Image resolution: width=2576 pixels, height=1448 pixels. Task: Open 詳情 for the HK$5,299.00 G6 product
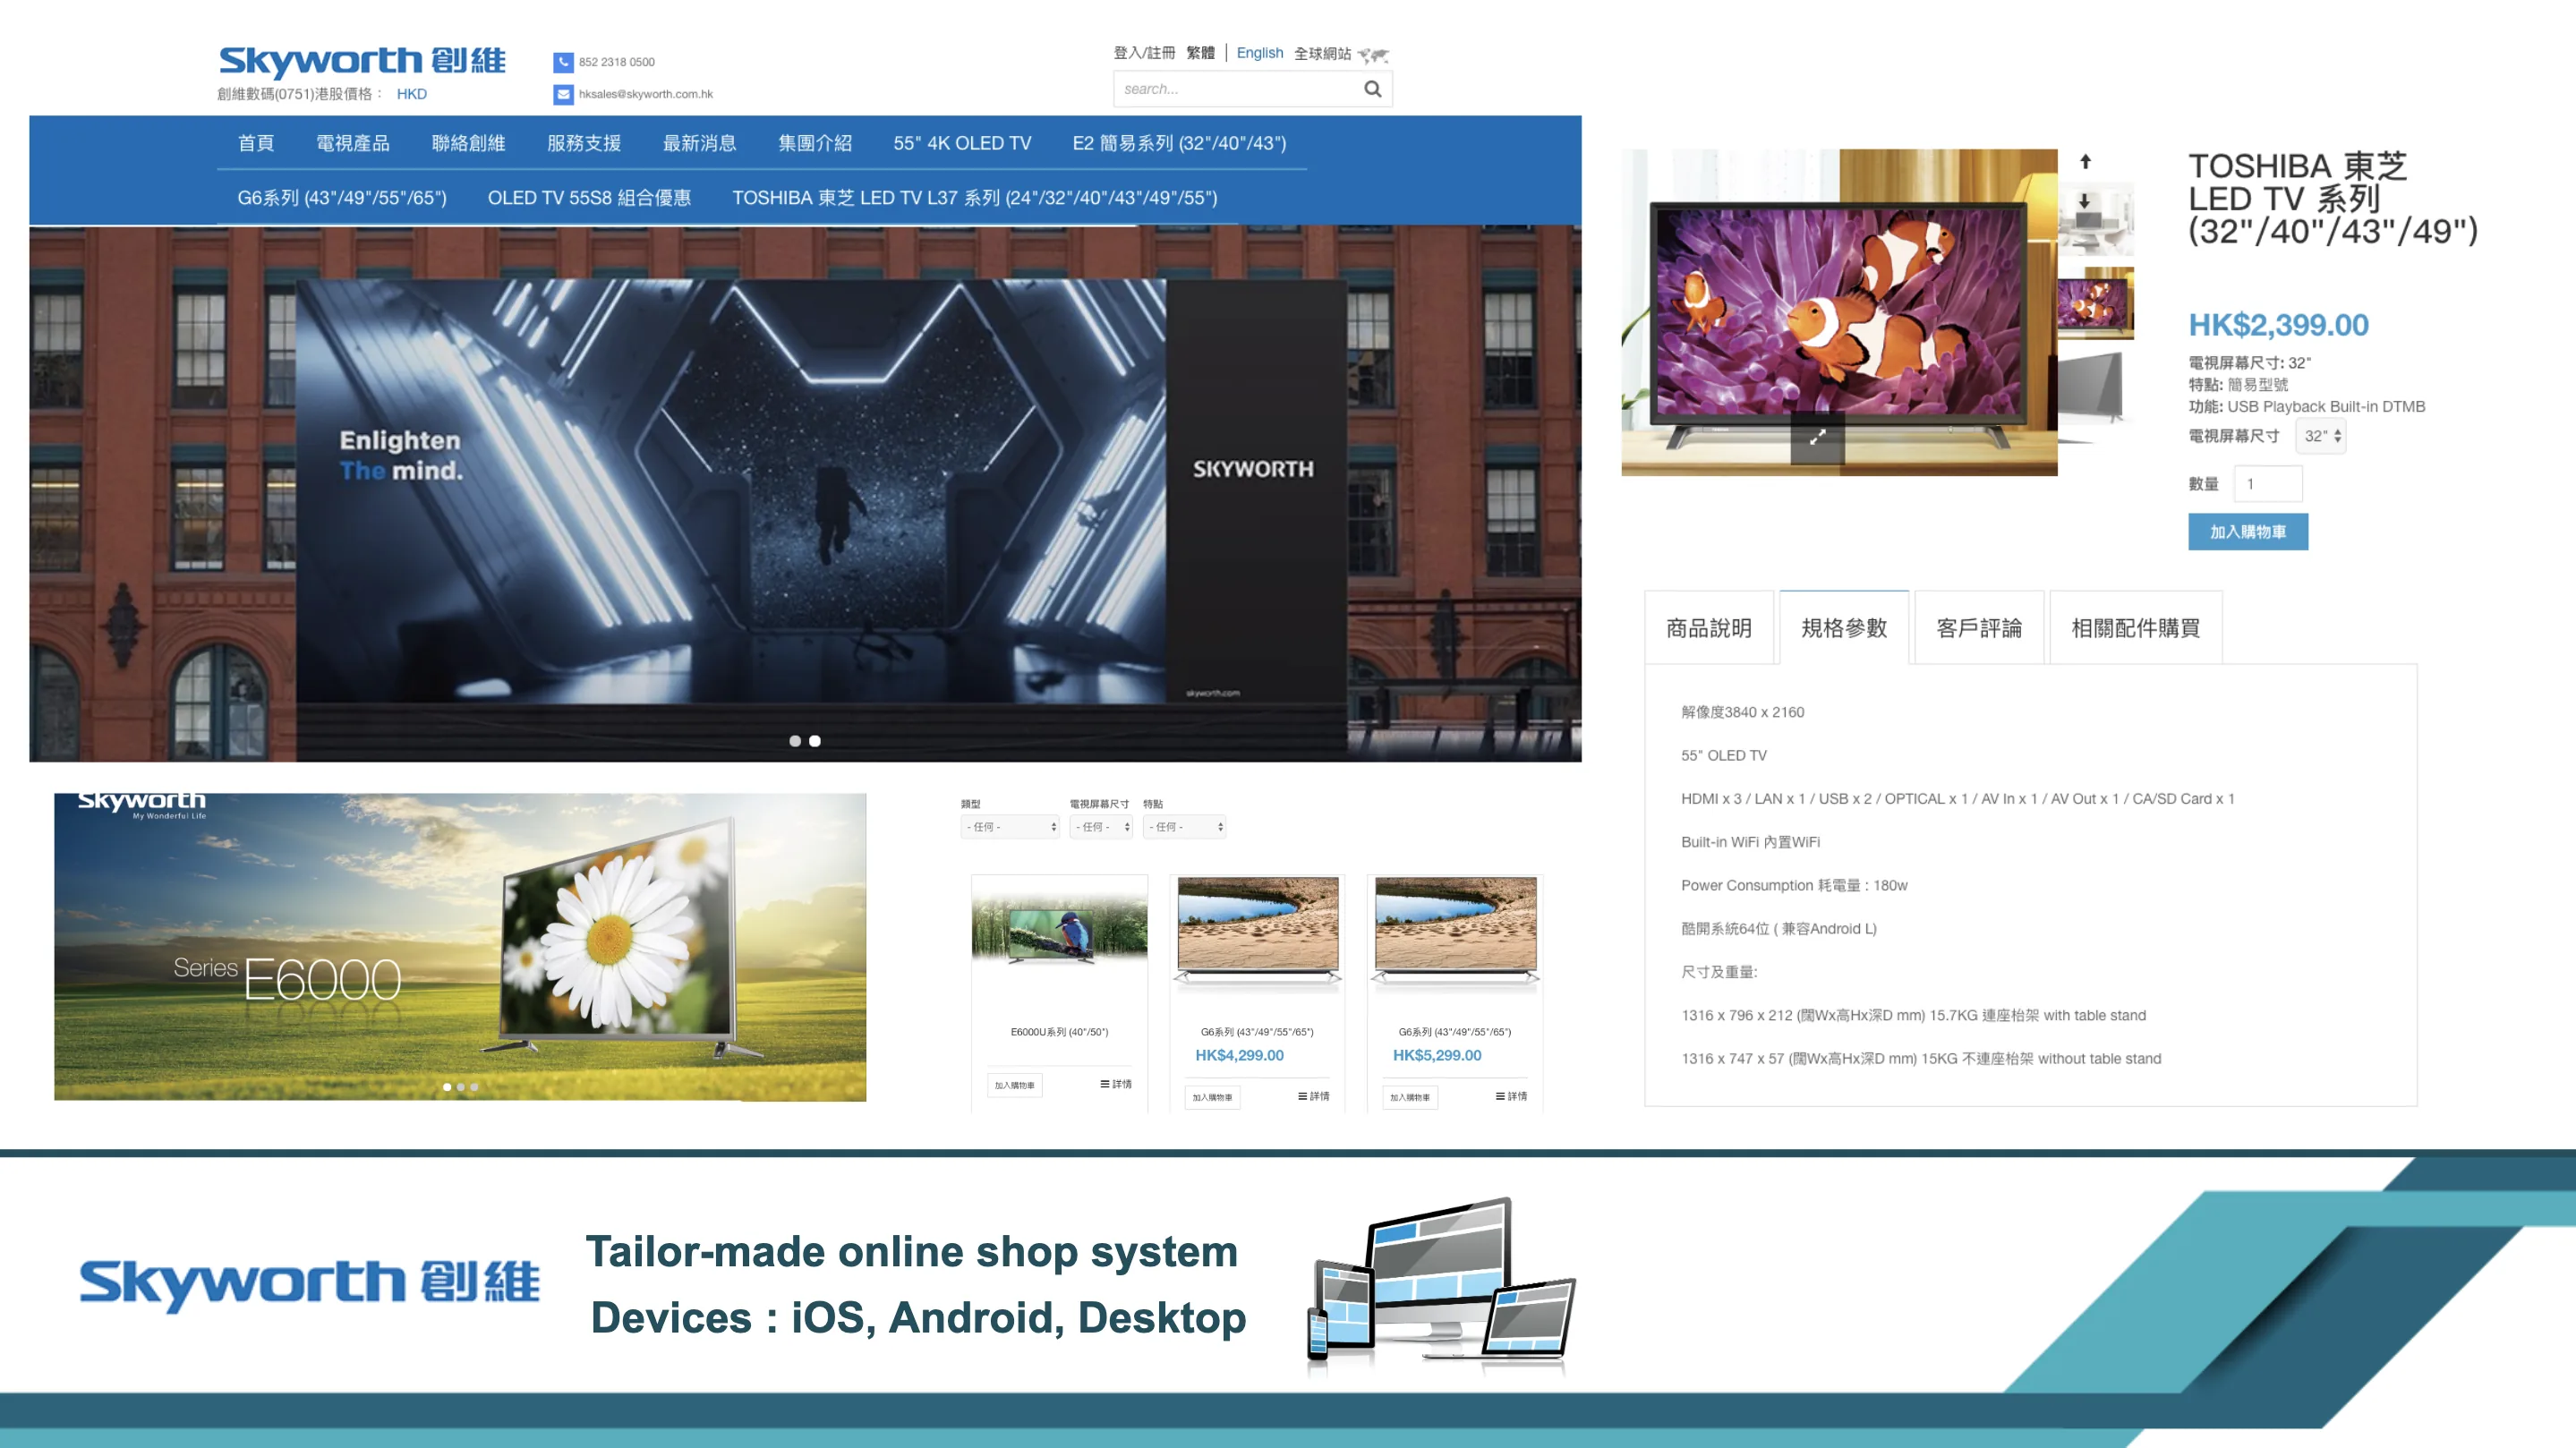pos(1511,1096)
